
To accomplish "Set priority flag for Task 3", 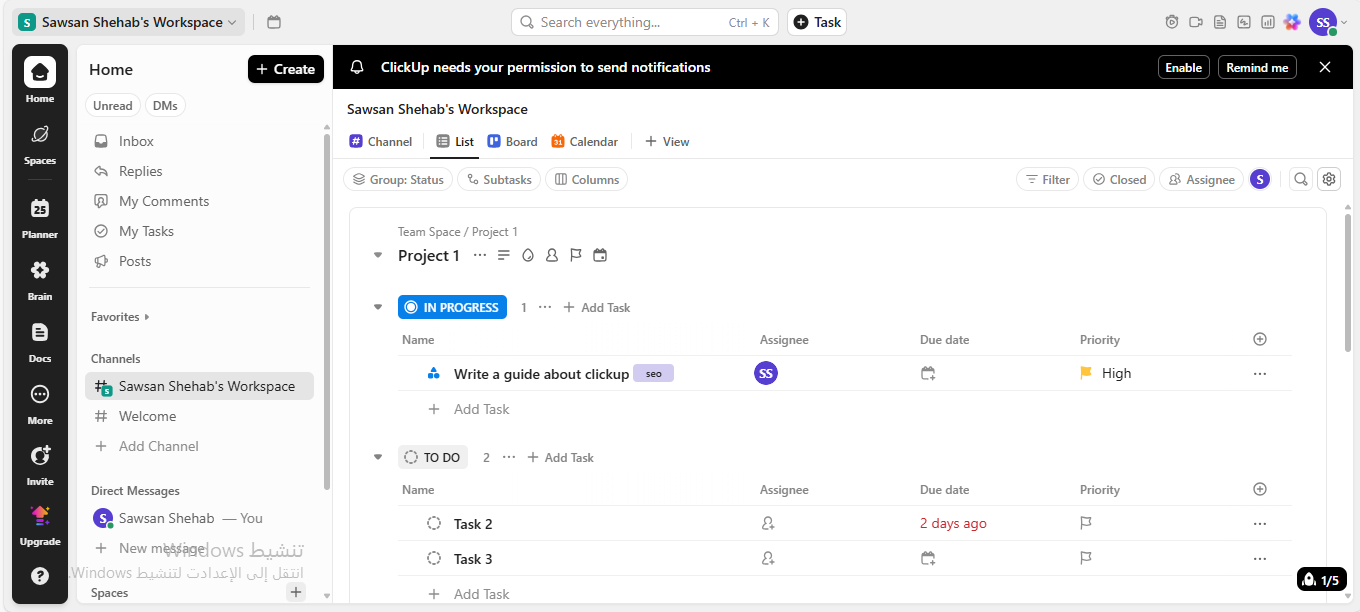I will point(1086,558).
